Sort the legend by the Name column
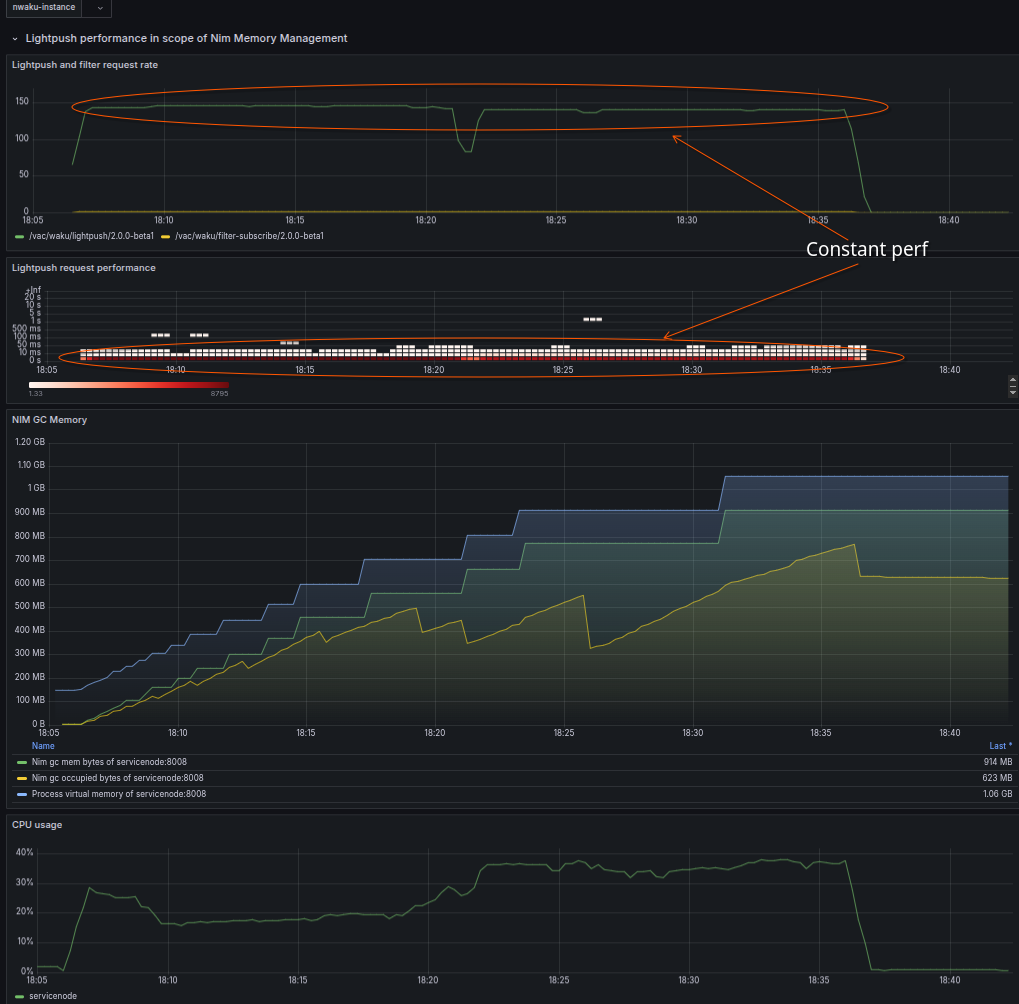The width and height of the screenshot is (1019, 1004). point(43,745)
